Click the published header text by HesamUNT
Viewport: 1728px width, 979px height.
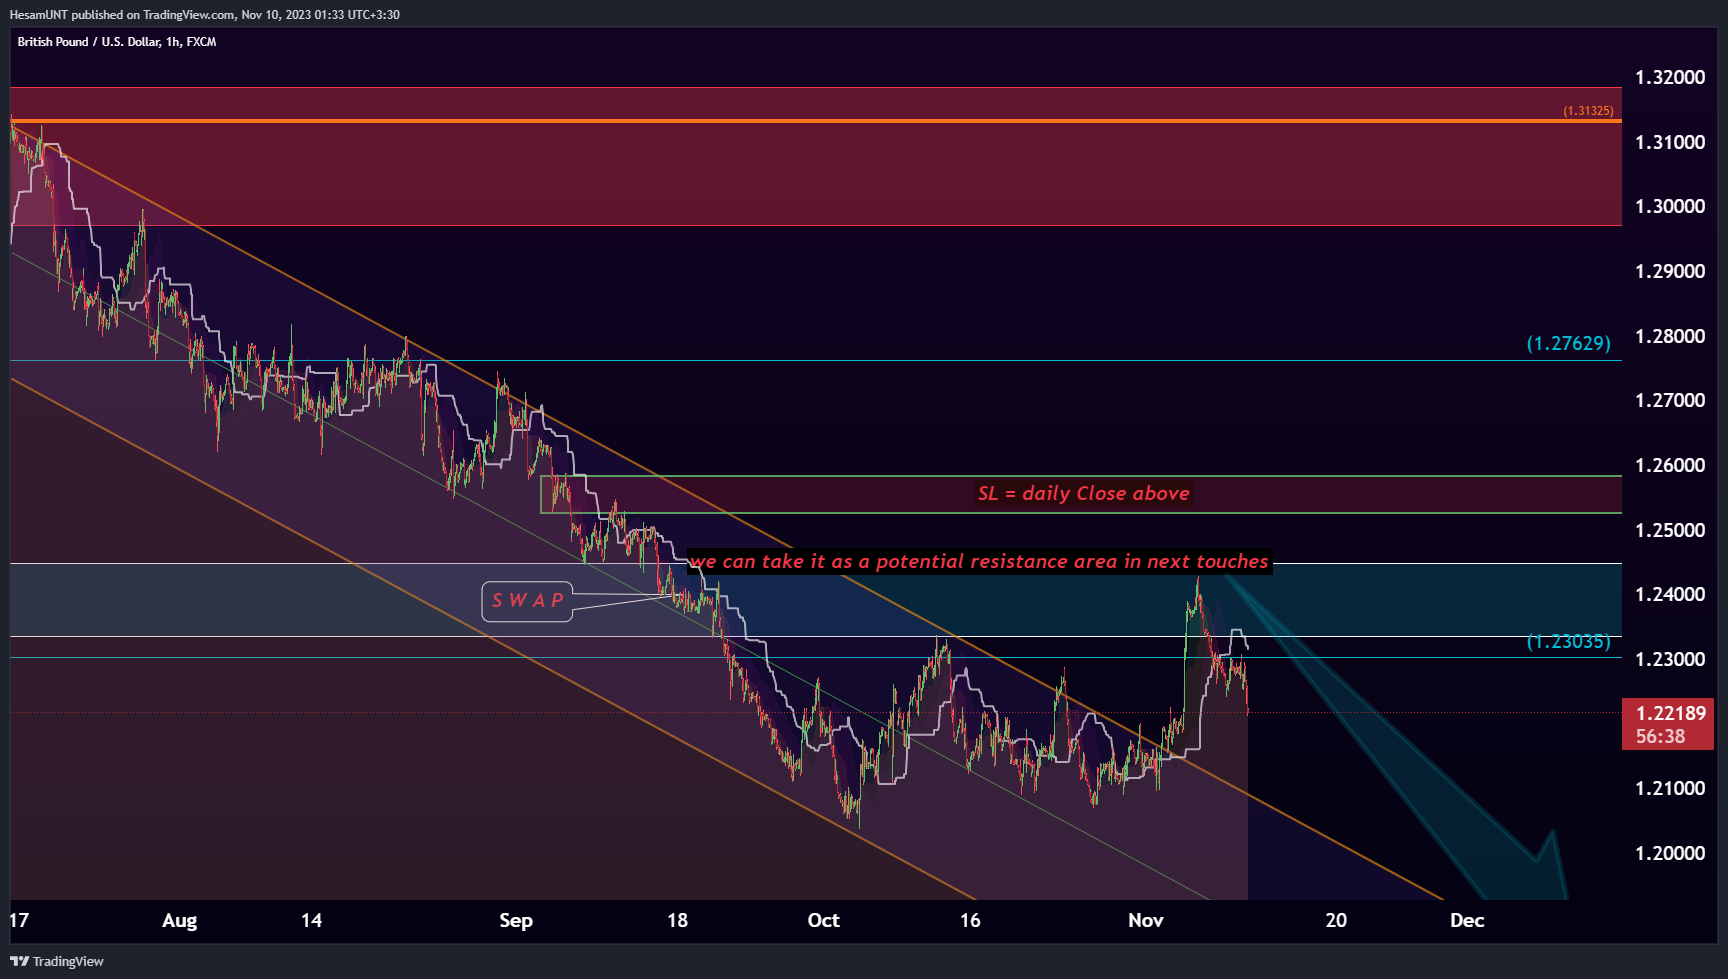coord(204,15)
